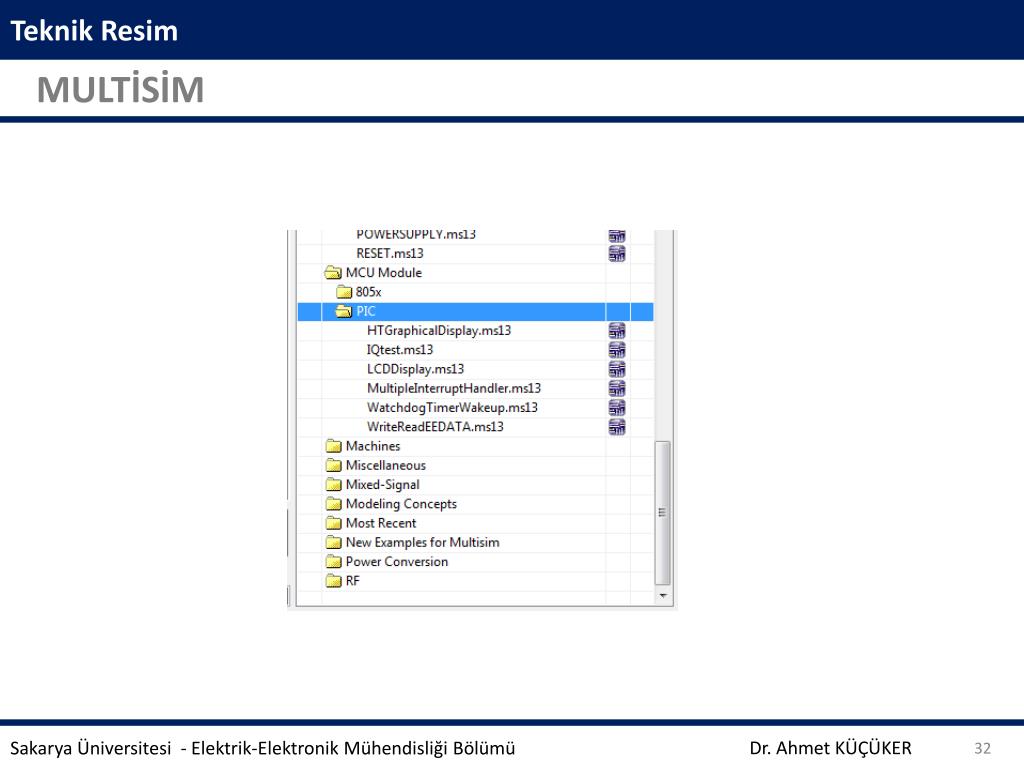The image size is (1024, 768).
Task: Click the circuit icon beside WriteReadEEDATA.ms13
Action: pos(617,427)
